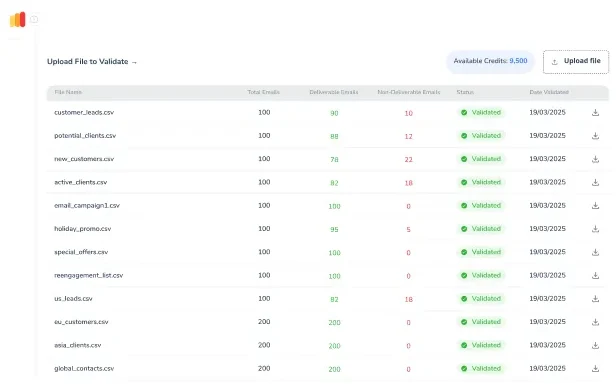Open the Upload File to Validate link
The height and width of the screenshot is (386, 616).
[x=92, y=62]
